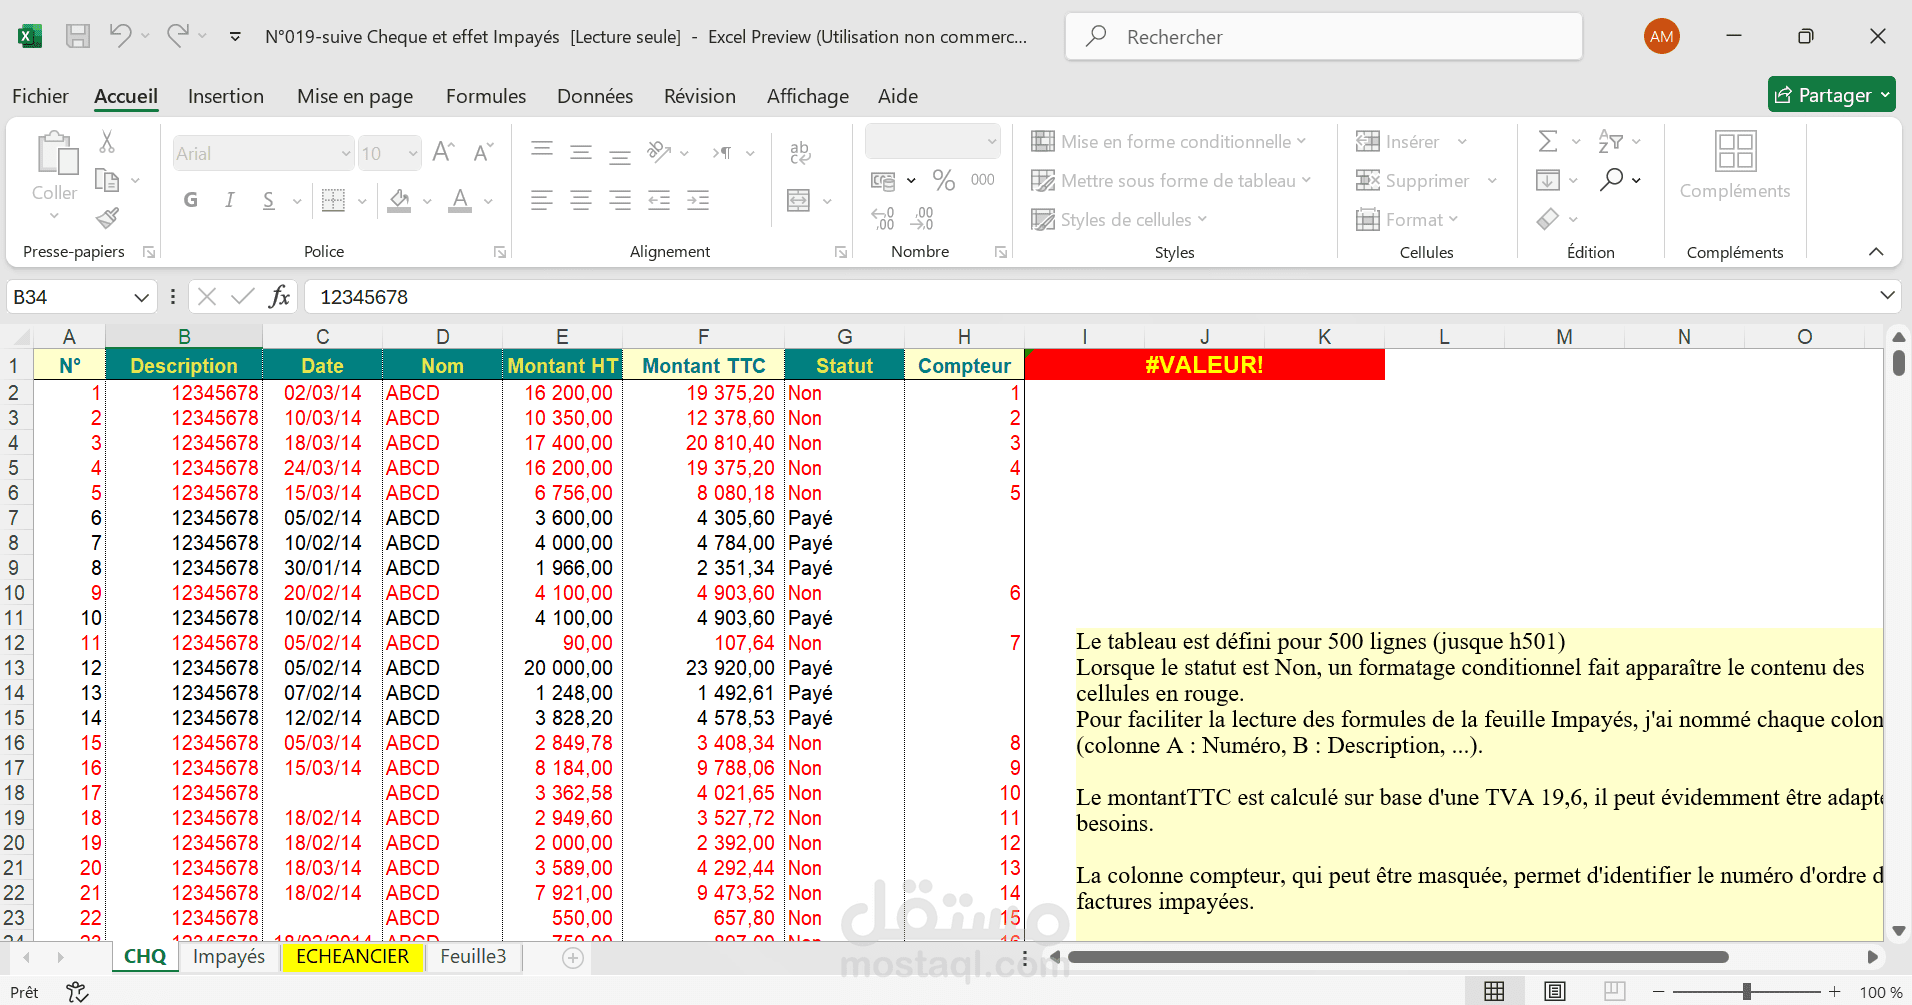Increase font size with larger A icon

coord(443,153)
